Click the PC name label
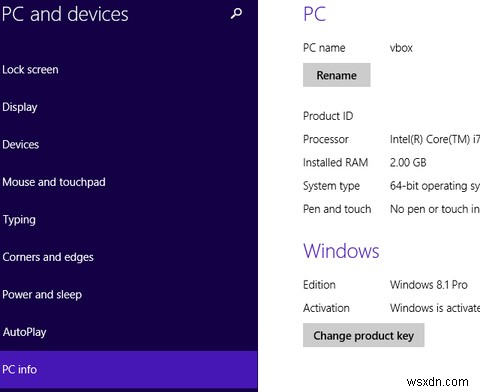This screenshot has height=392, width=480. point(324,48)
